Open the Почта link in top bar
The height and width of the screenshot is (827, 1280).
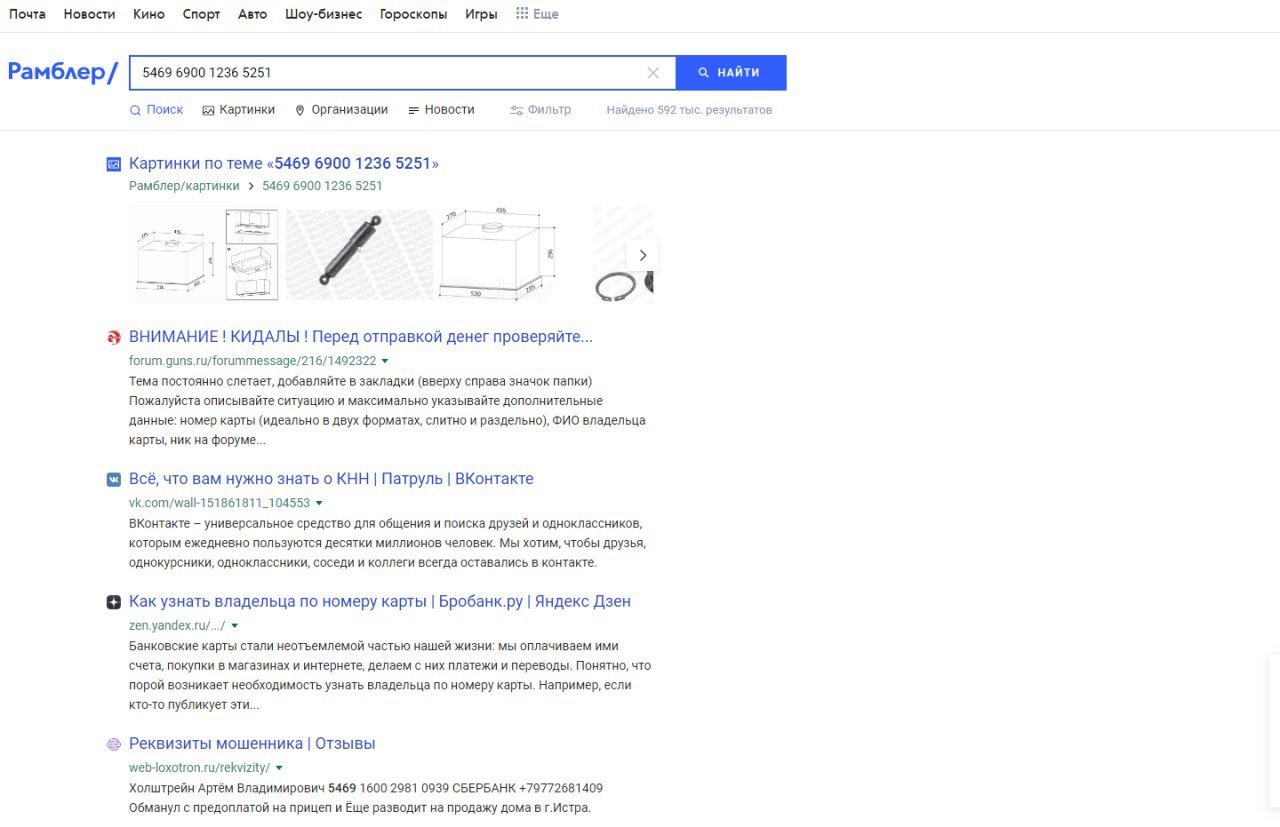tap(27, 14)
